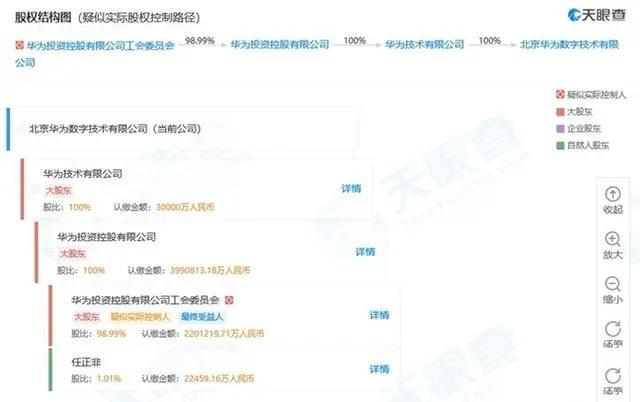Toggle the 北京华为数字技术有限公司 current company node
Image resolution: width=640 pixels, height=402 pixels.
tap(21, 129)
